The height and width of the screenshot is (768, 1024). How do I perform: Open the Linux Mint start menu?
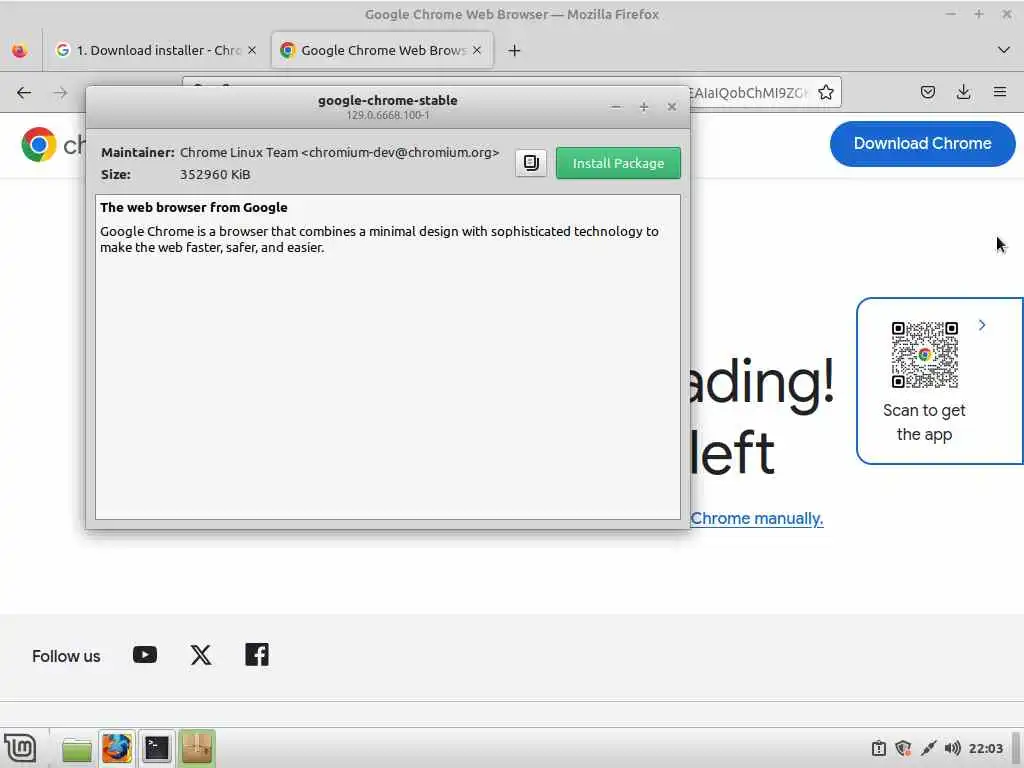coord(20,748)
